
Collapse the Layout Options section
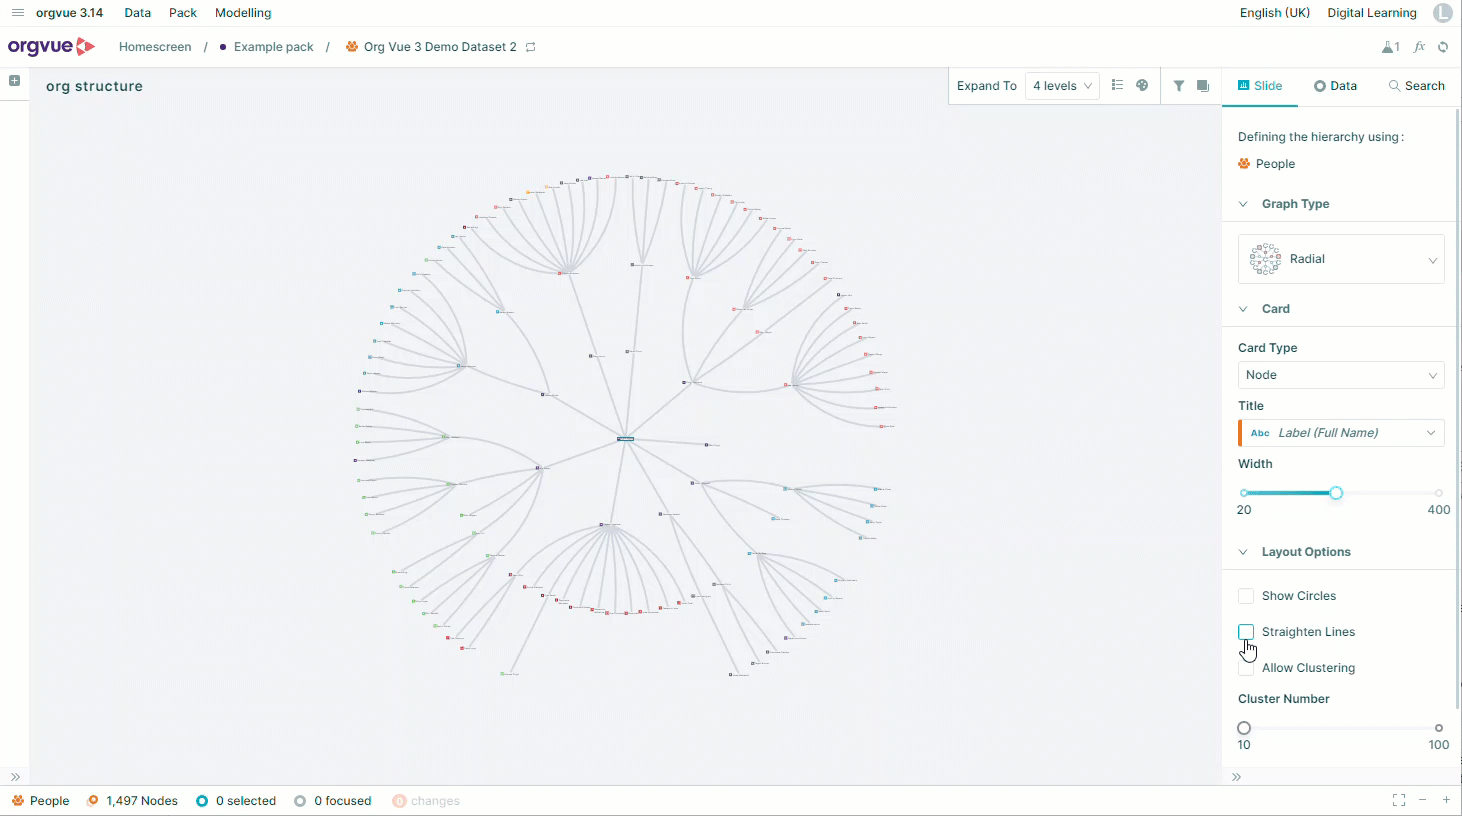(1243, 552)
